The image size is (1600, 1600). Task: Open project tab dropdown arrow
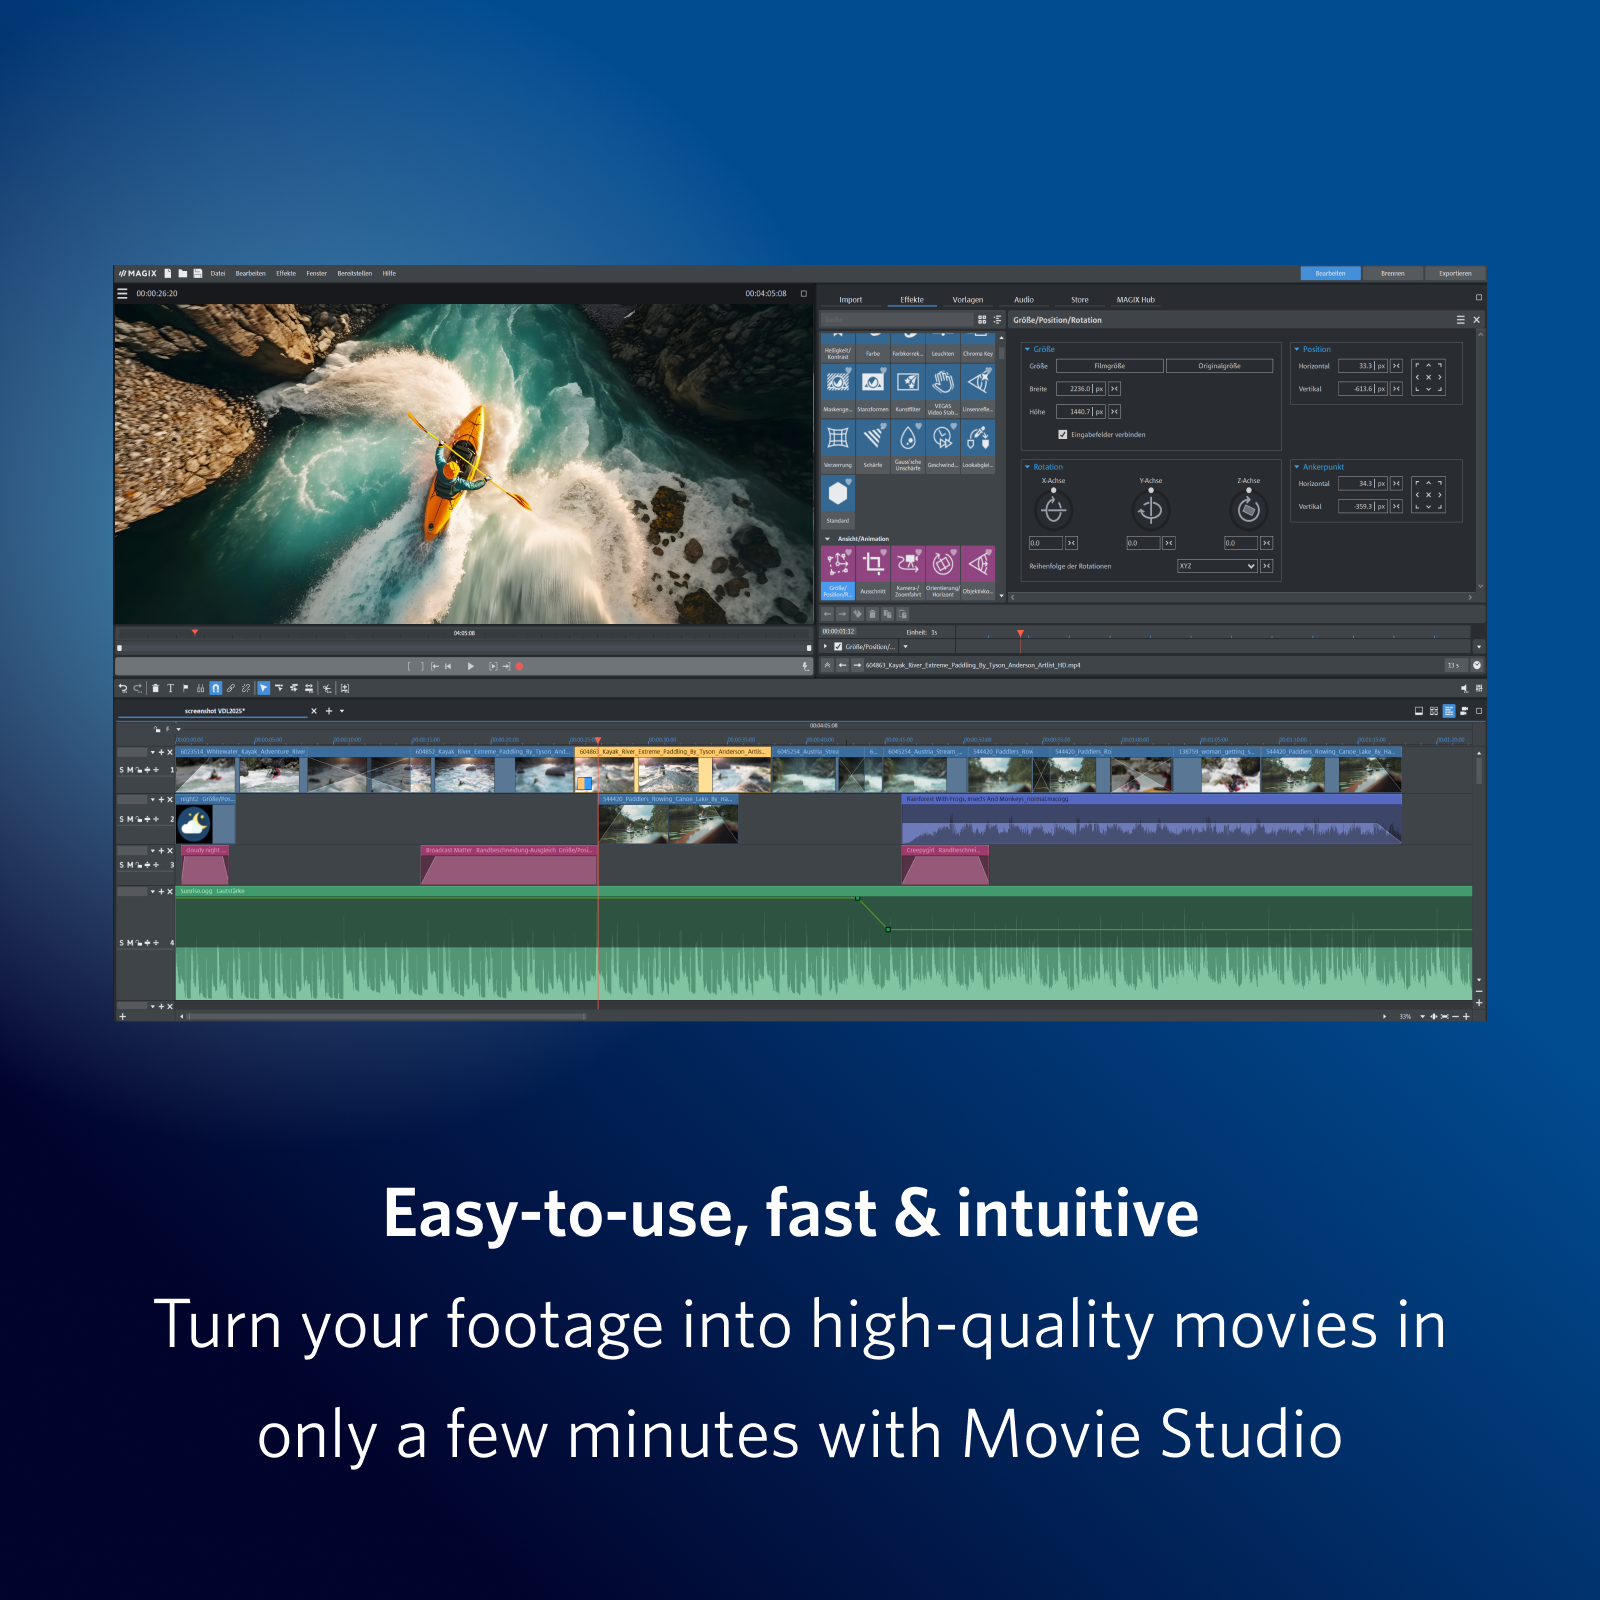click(x=342, y=711)
